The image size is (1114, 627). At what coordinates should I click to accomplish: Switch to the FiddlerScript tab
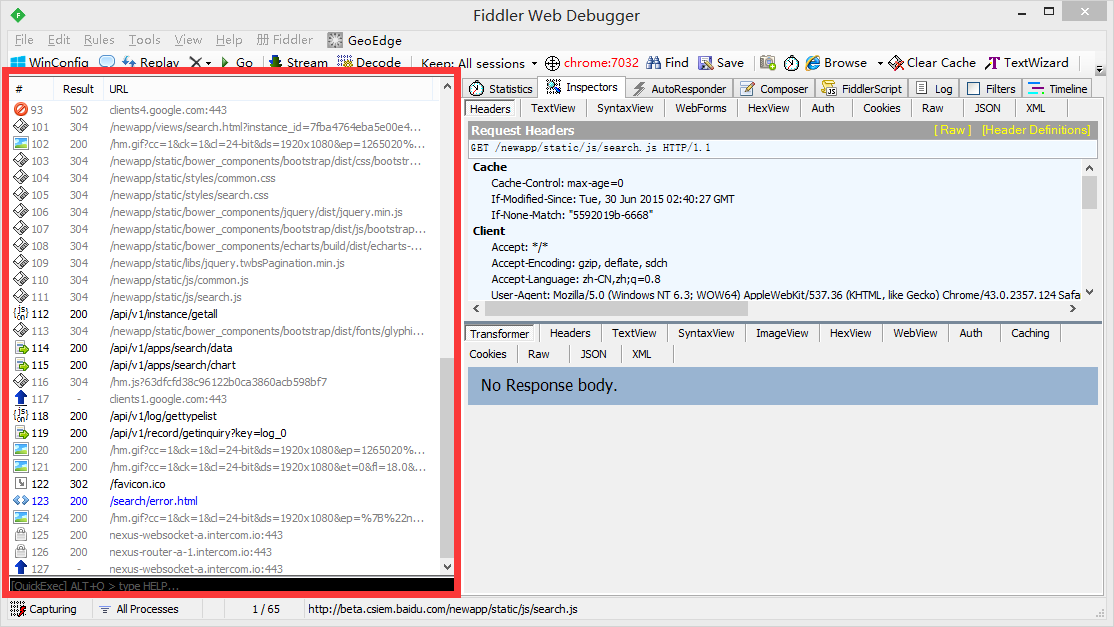[861, 89]
